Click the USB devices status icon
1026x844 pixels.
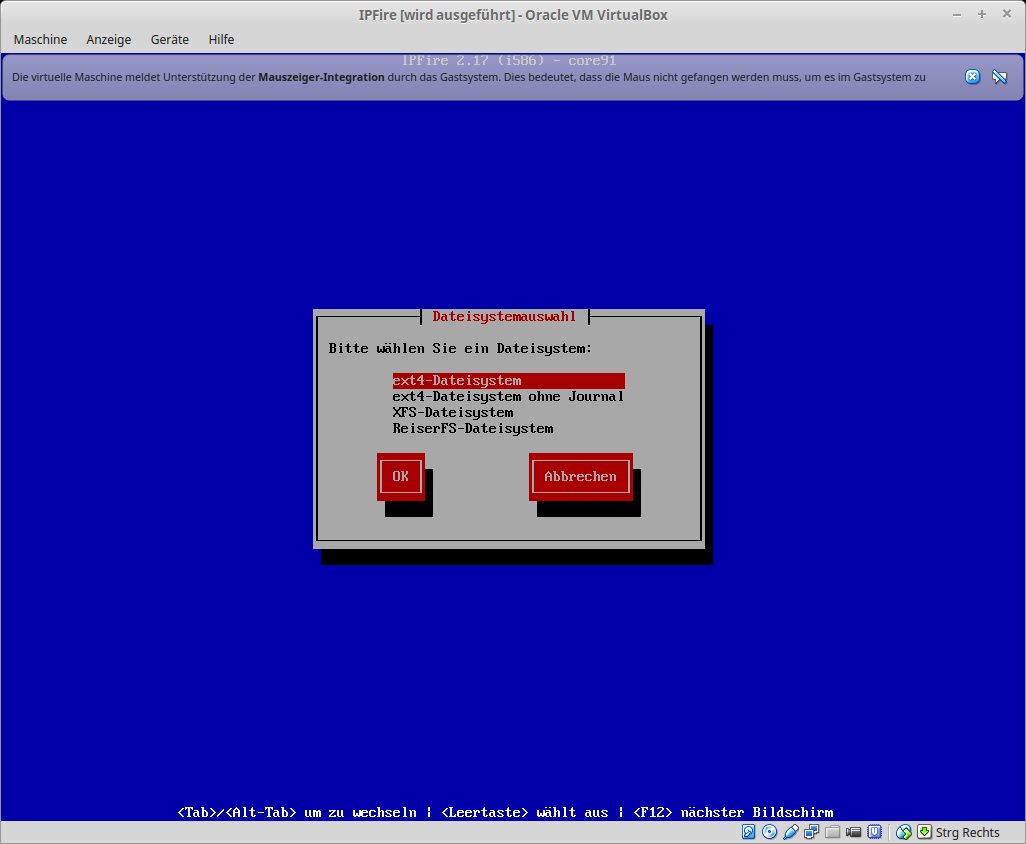point(790,832)
